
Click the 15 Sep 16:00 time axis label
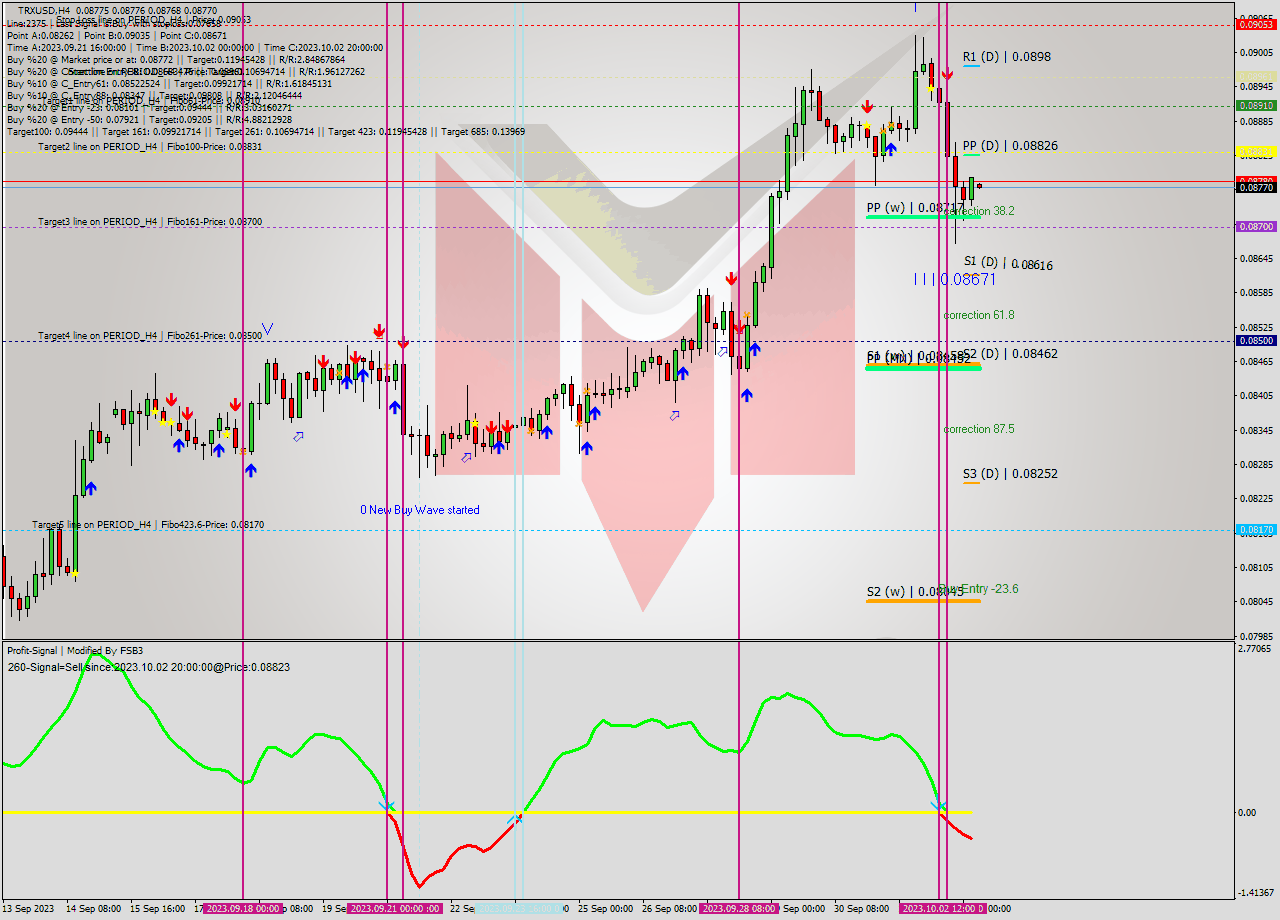tap(158, 909)
